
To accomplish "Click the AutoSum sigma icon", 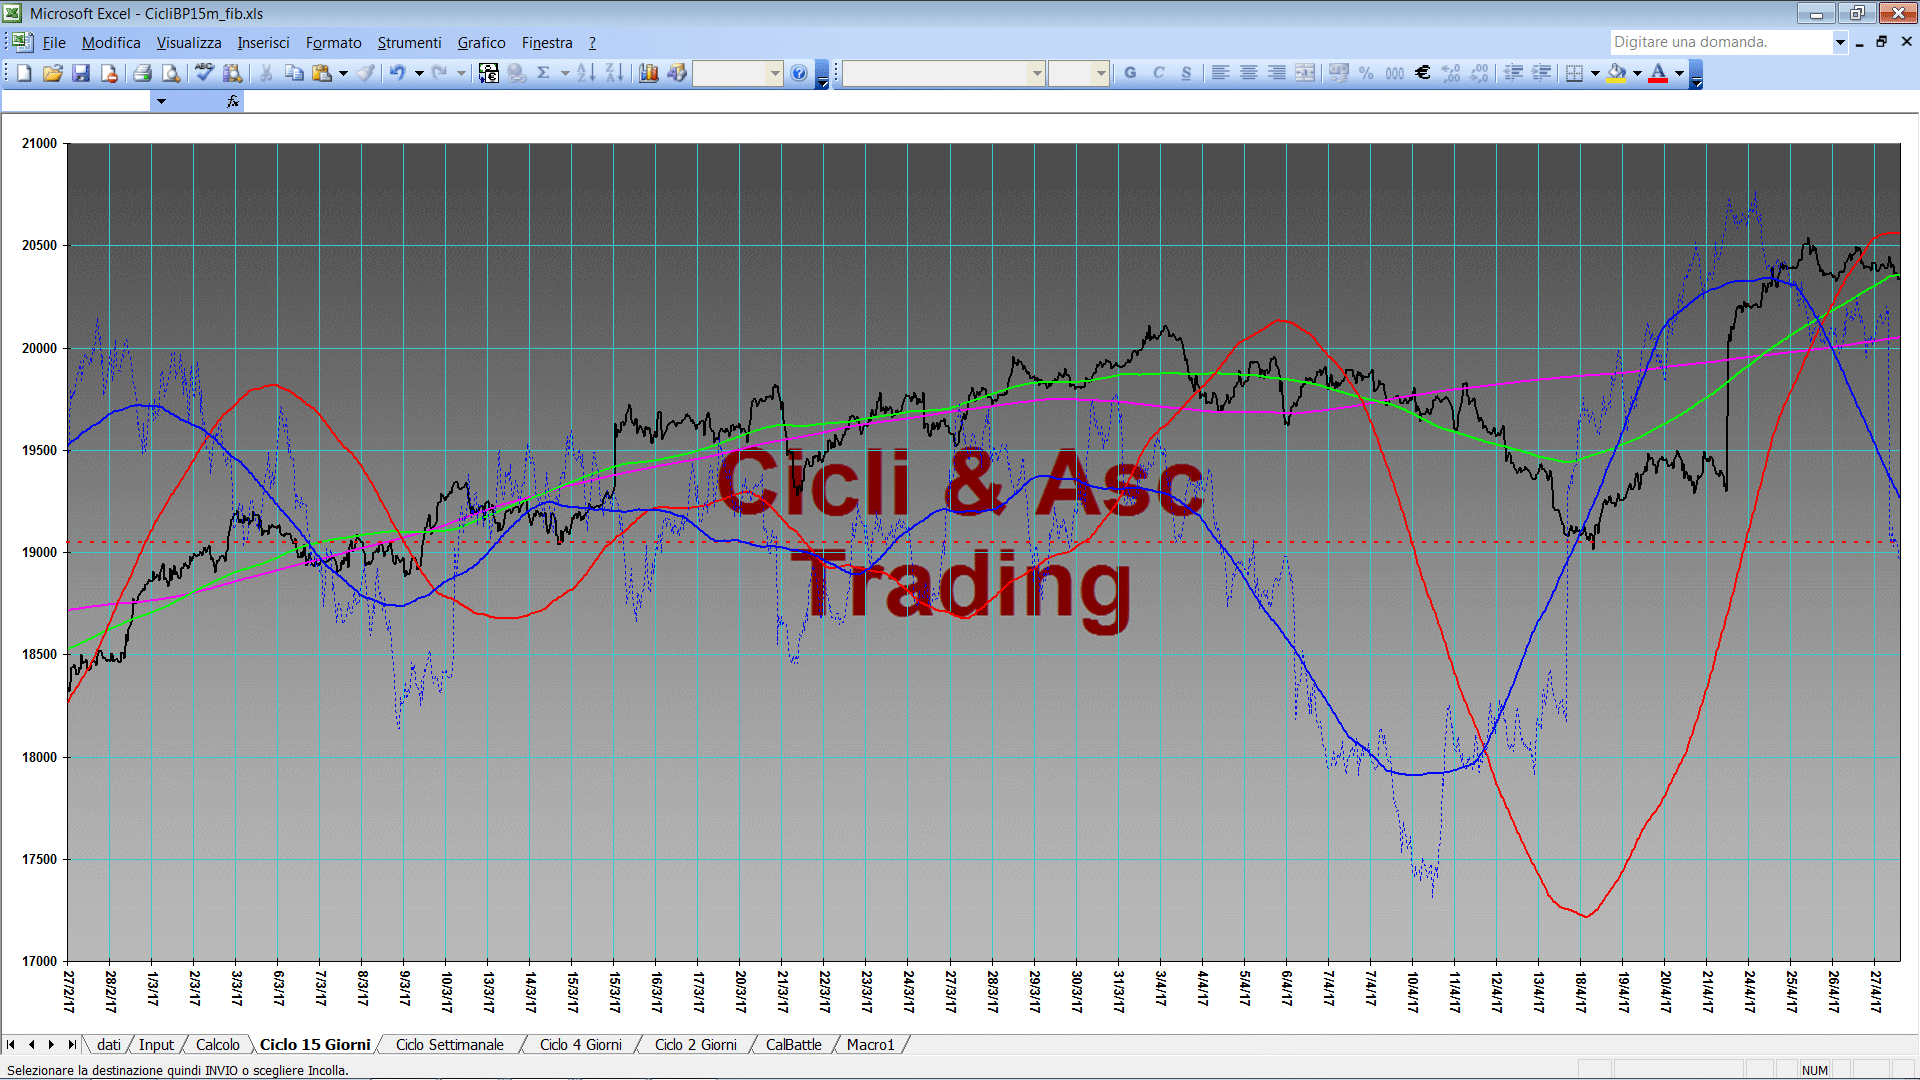I will [544, 73].
